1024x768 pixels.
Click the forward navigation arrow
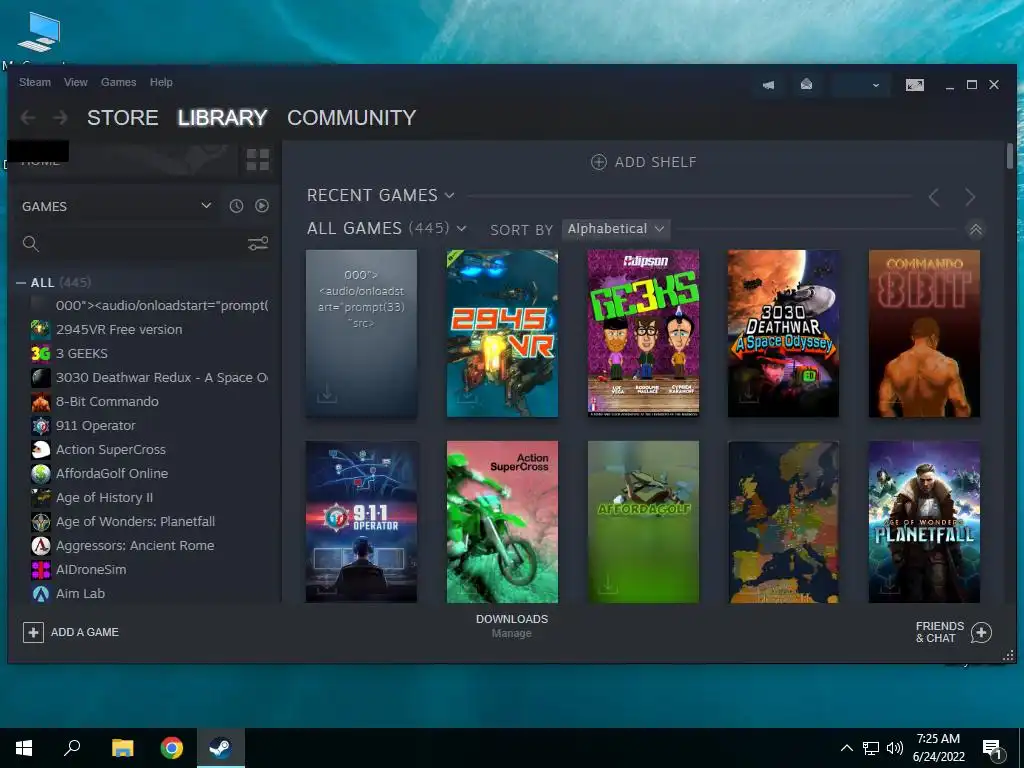pyautogui.click(x=60, y=118)
